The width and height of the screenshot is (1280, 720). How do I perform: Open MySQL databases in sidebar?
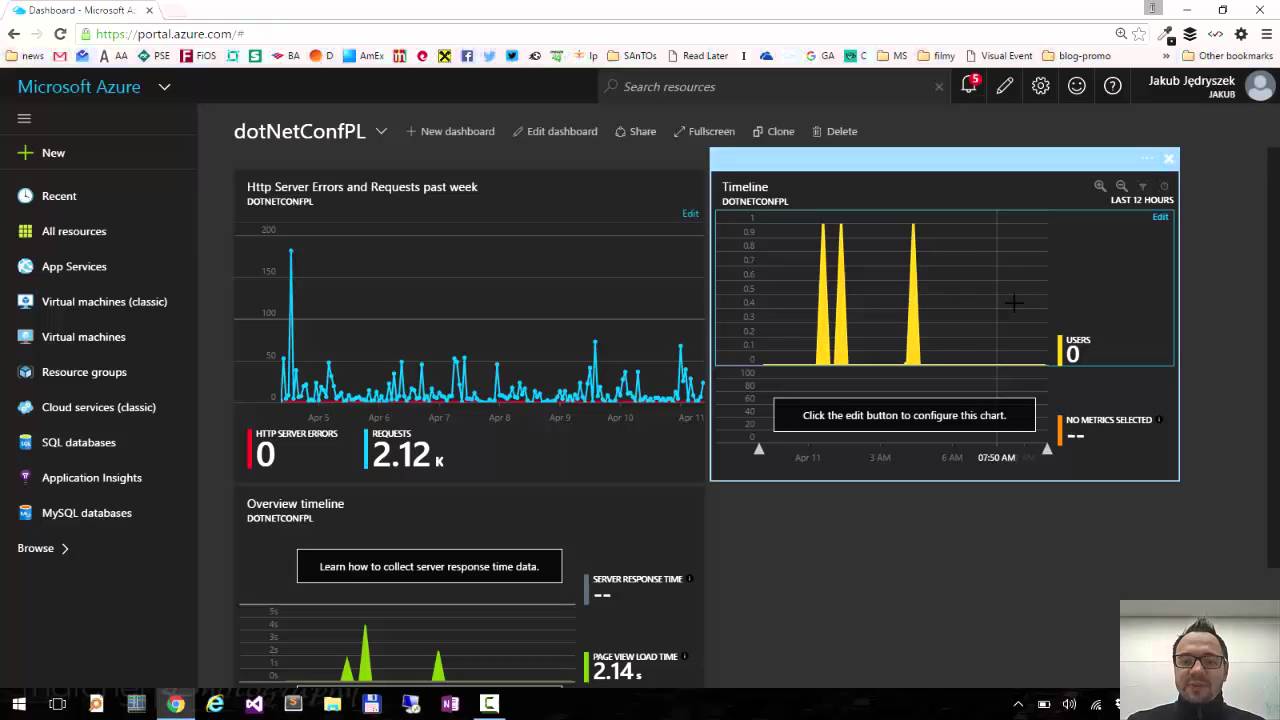click(74, 513)
